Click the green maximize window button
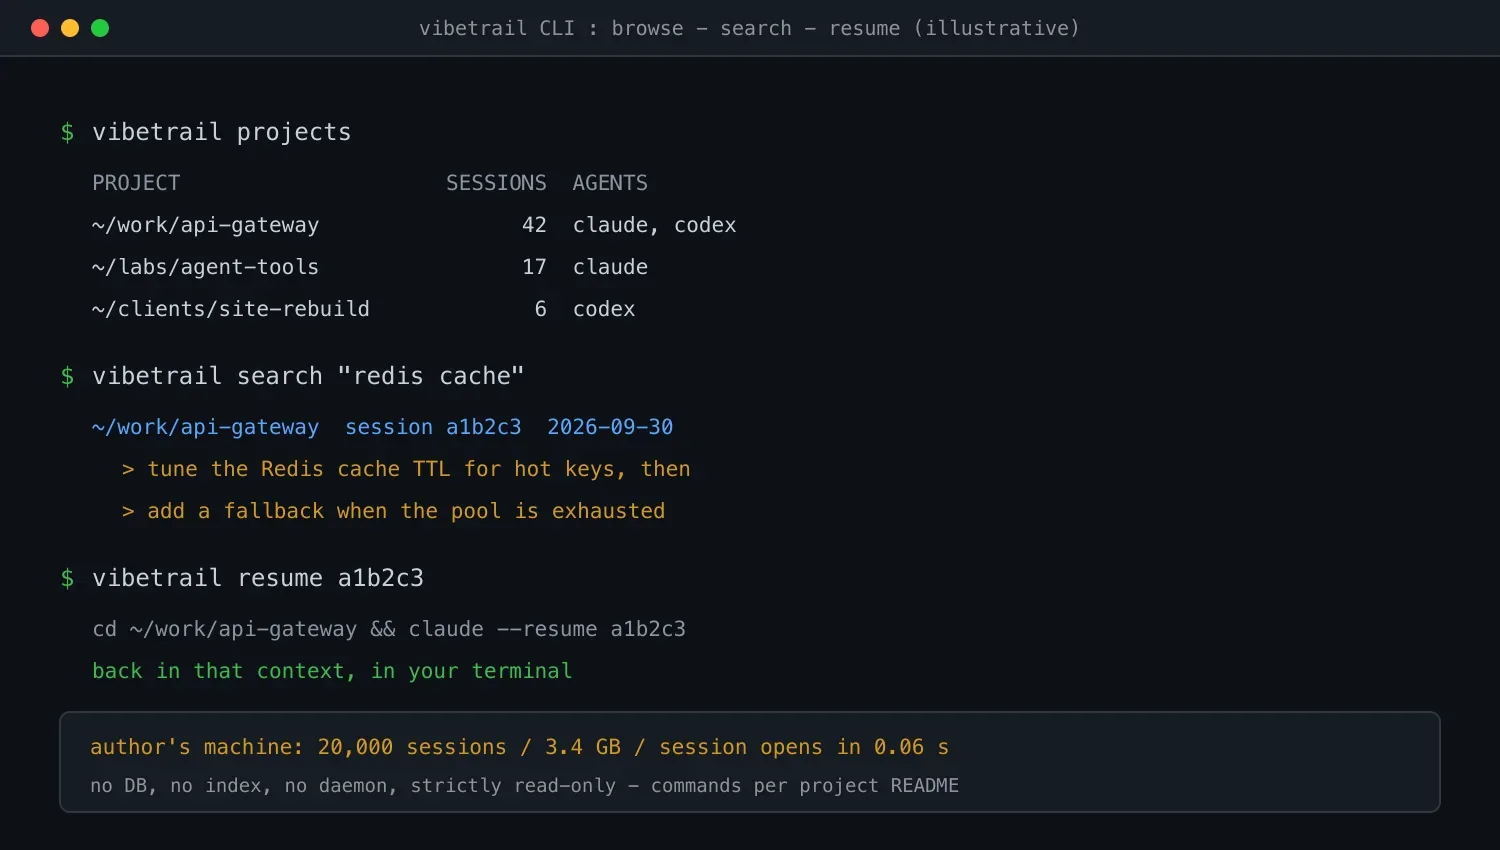This screenshot has width=1500, height=850. [100, 28]
